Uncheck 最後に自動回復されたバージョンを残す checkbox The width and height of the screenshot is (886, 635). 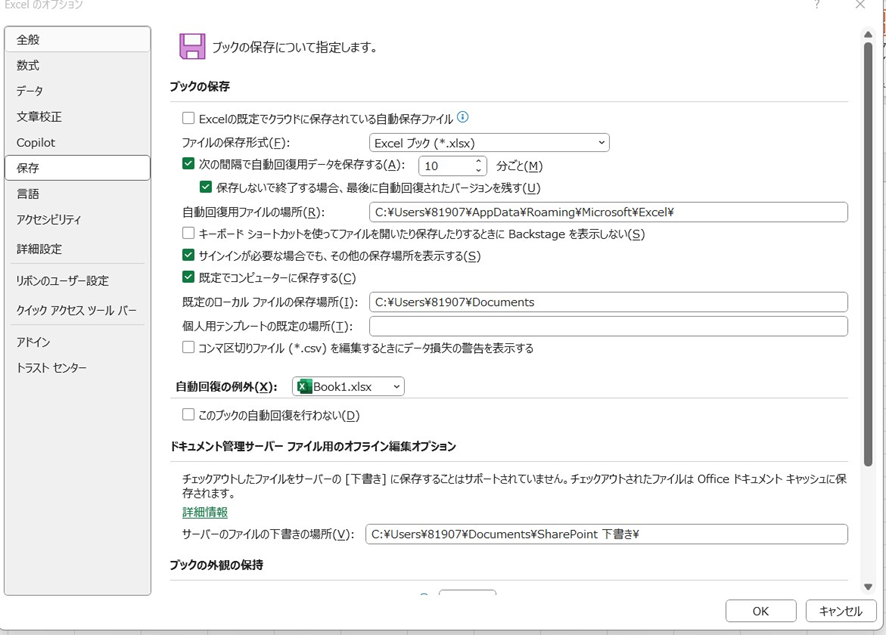tap(206, 187)
